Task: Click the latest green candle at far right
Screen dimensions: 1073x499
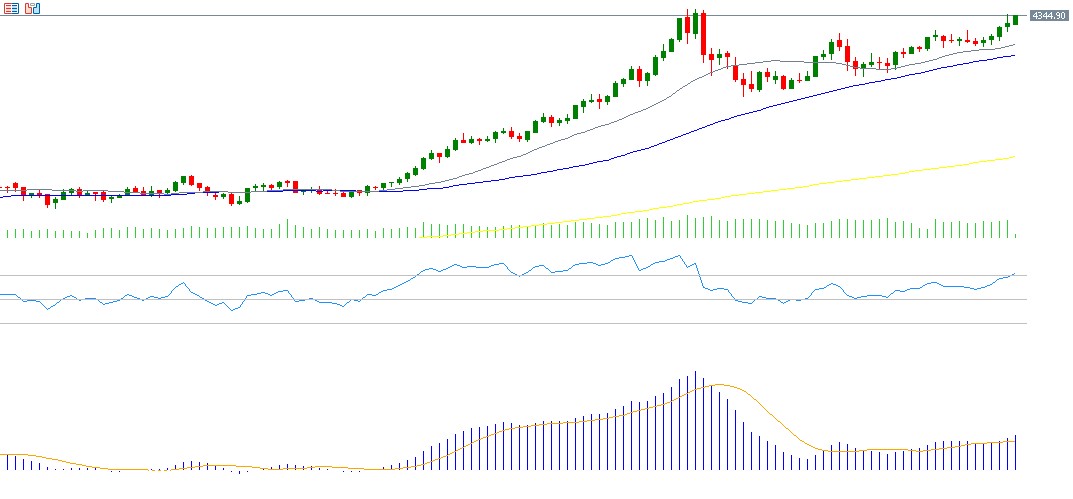Action: tap(1015, 19)
